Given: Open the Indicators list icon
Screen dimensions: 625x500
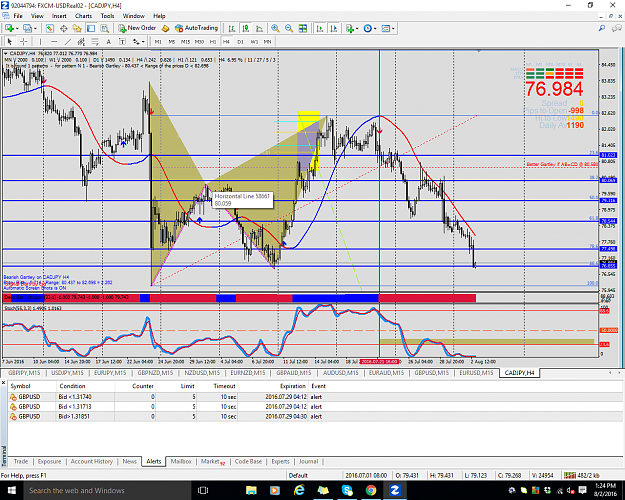Looking at the screenshot, I should tap(350, 28).
